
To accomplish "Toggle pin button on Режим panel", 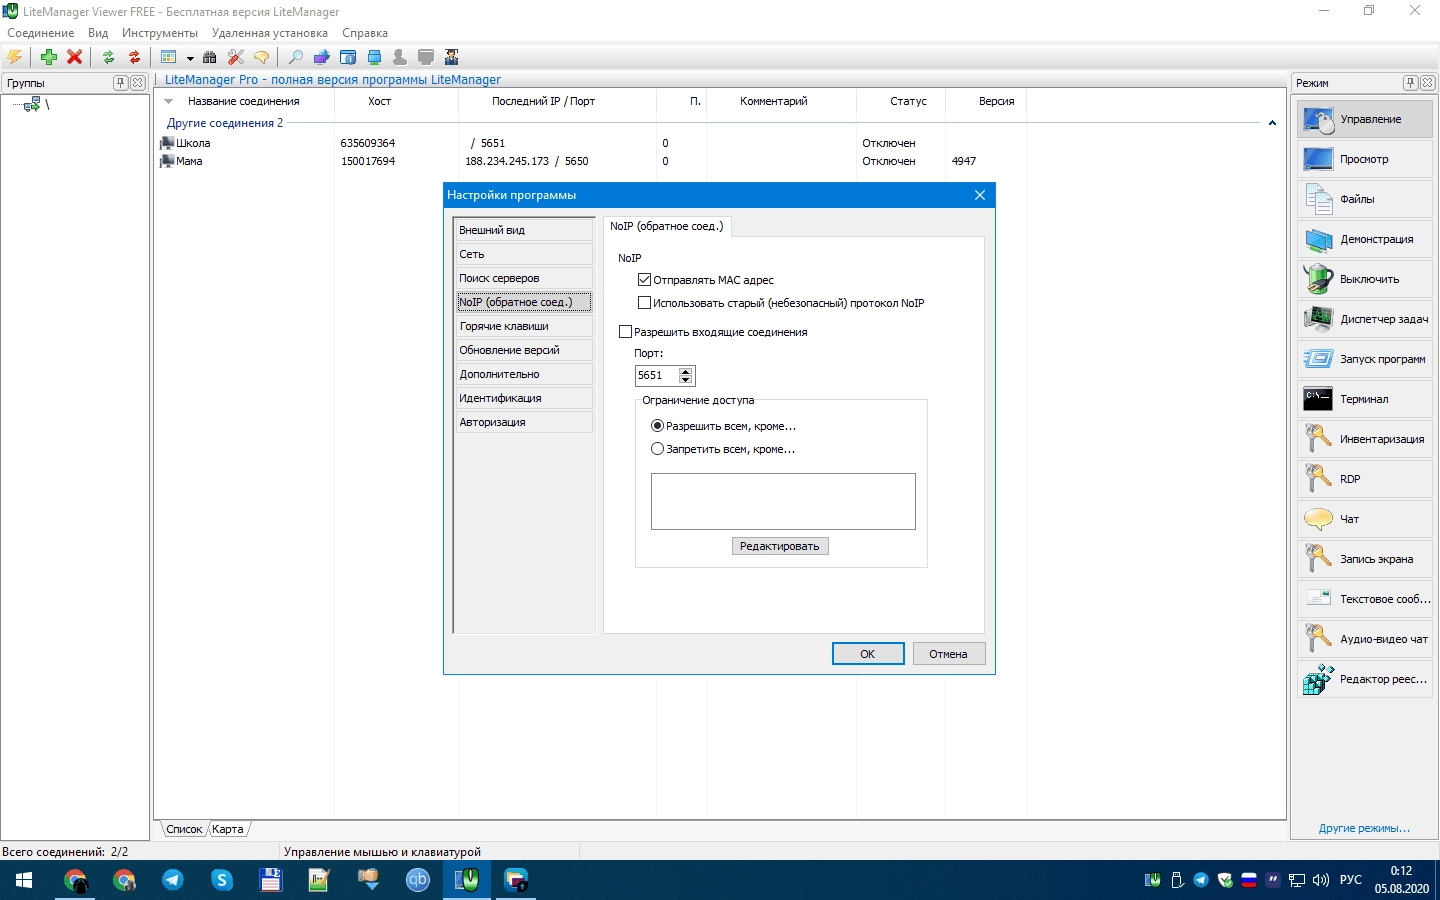I will click(x=1410, y=83).
